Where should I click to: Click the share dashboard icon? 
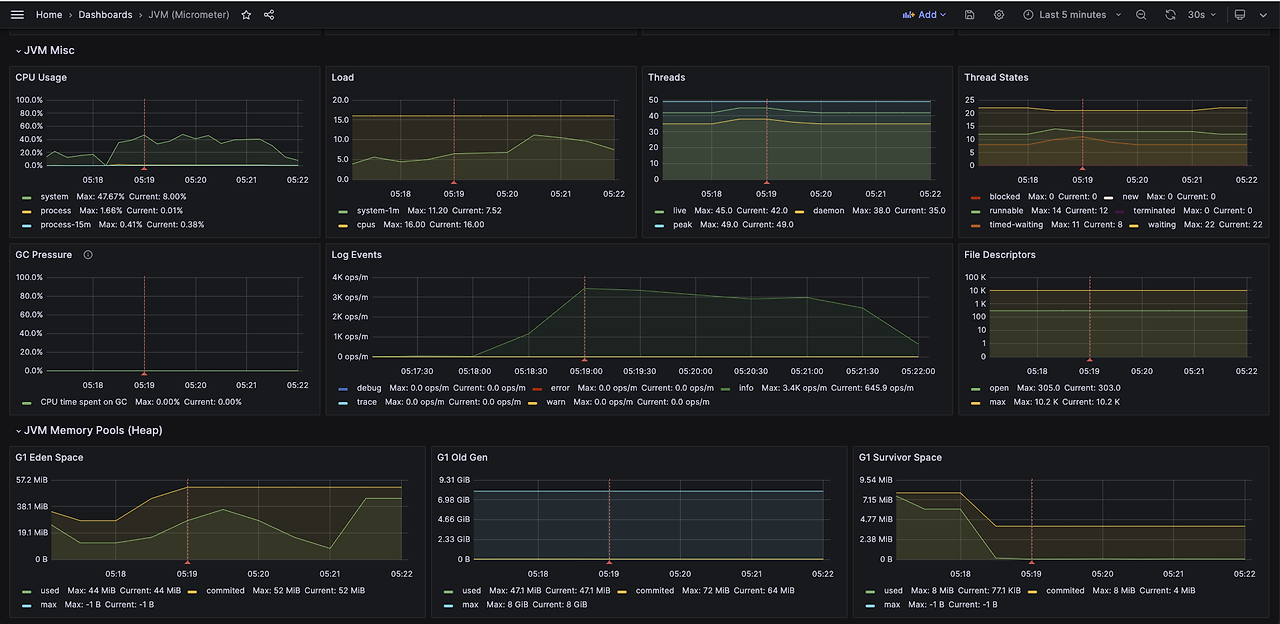pyautogui.click(x=269, y=15)
